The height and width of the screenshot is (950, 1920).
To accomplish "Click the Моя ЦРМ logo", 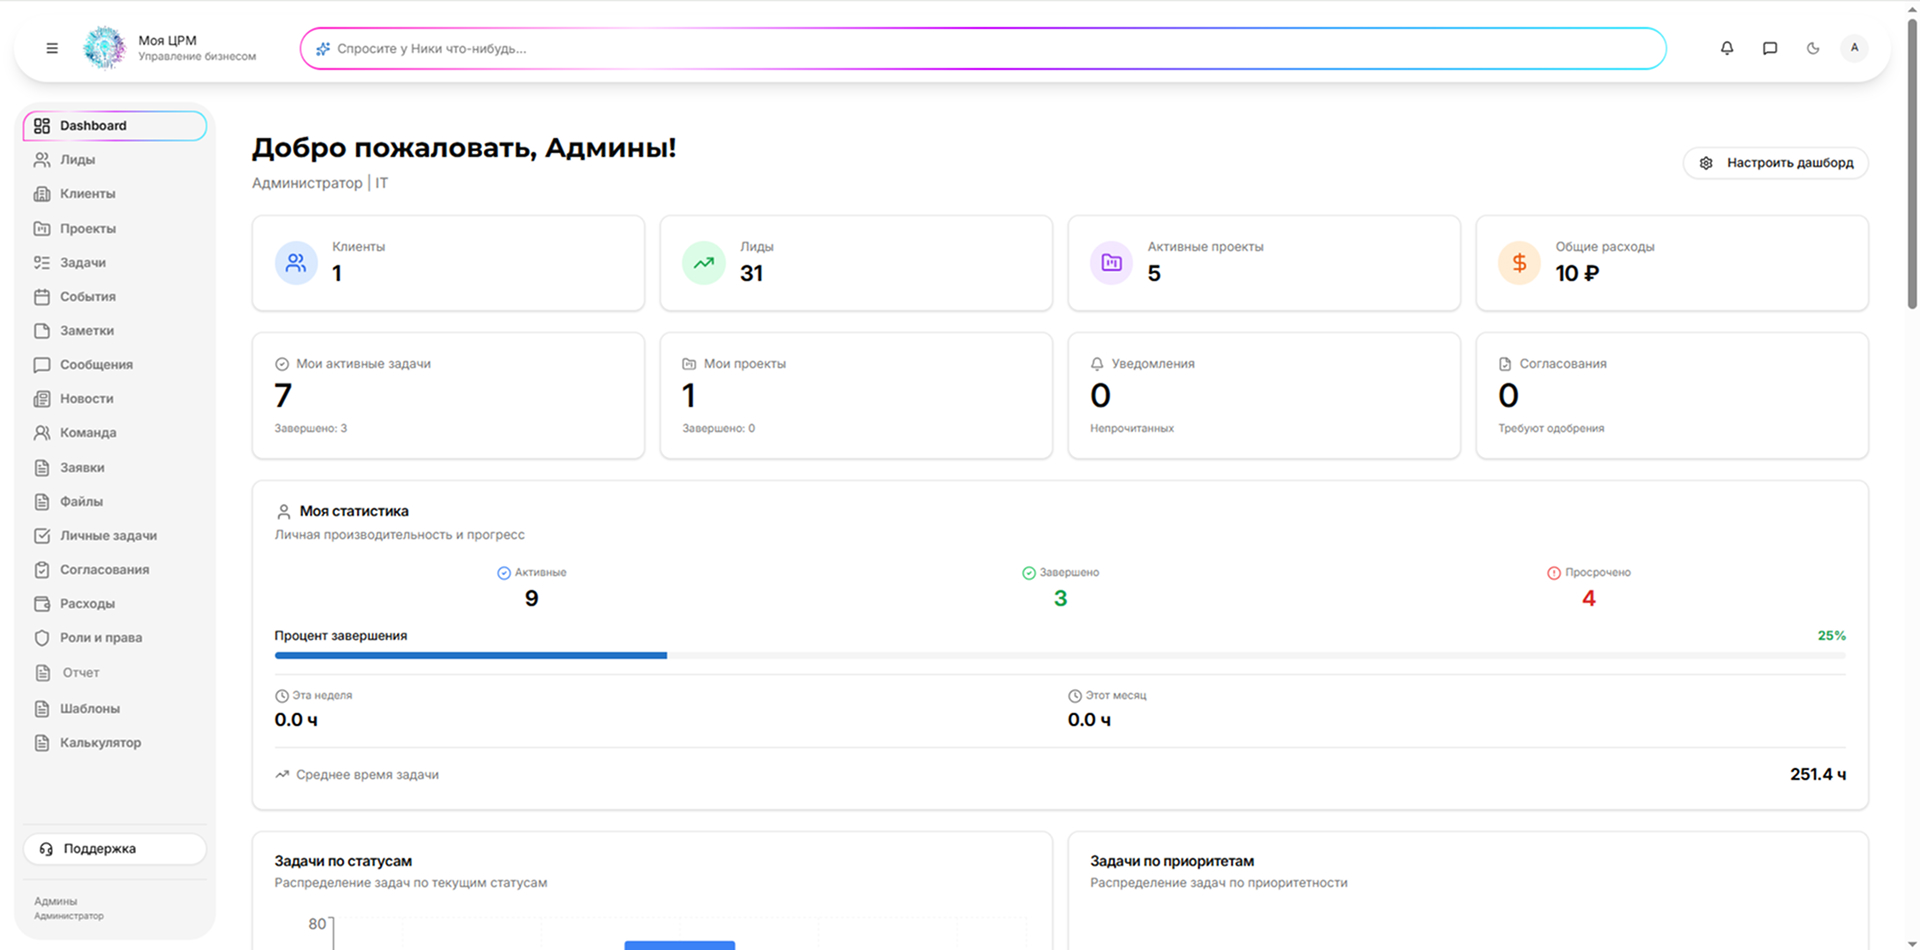I will click(104, 48).
